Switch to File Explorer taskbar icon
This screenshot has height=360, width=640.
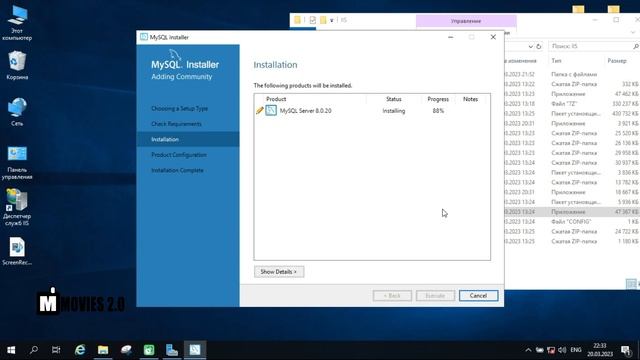(103, 350)
